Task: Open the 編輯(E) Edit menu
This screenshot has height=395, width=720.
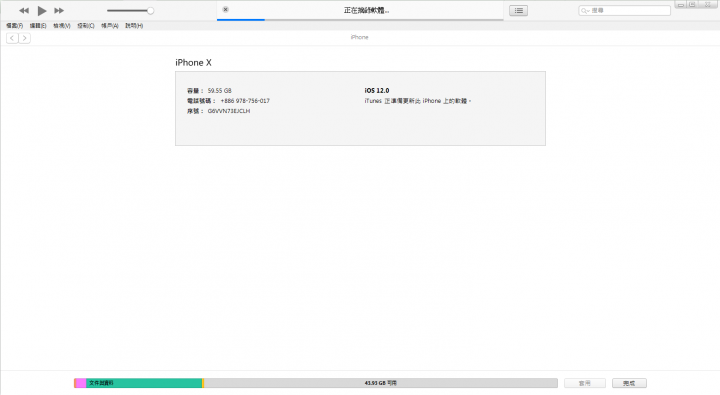Action: [38, 26]
